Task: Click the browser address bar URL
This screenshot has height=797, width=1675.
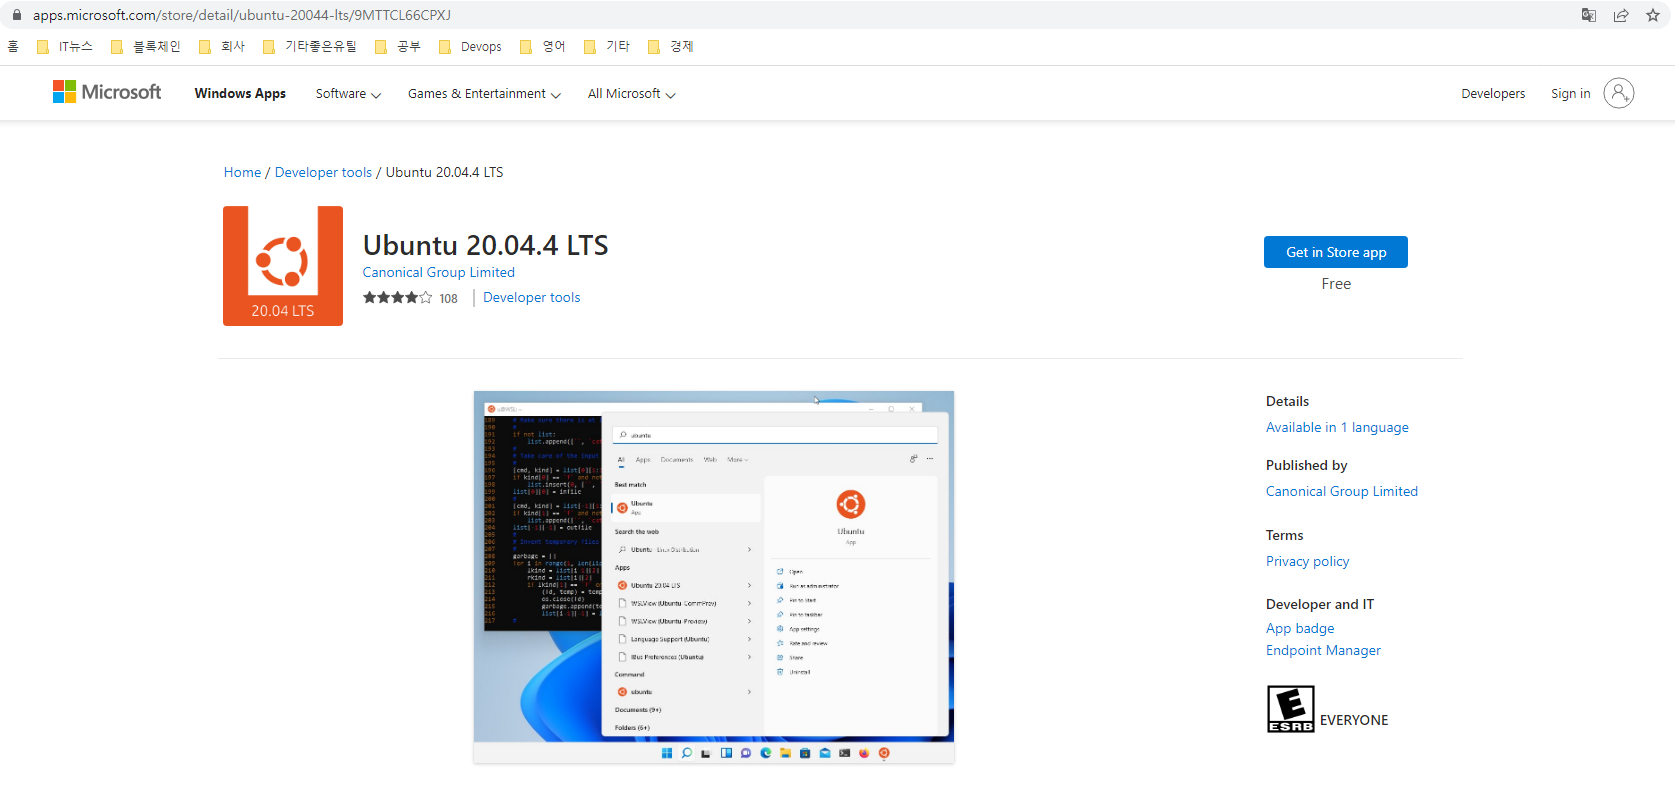Action: (x=242, y=15)
